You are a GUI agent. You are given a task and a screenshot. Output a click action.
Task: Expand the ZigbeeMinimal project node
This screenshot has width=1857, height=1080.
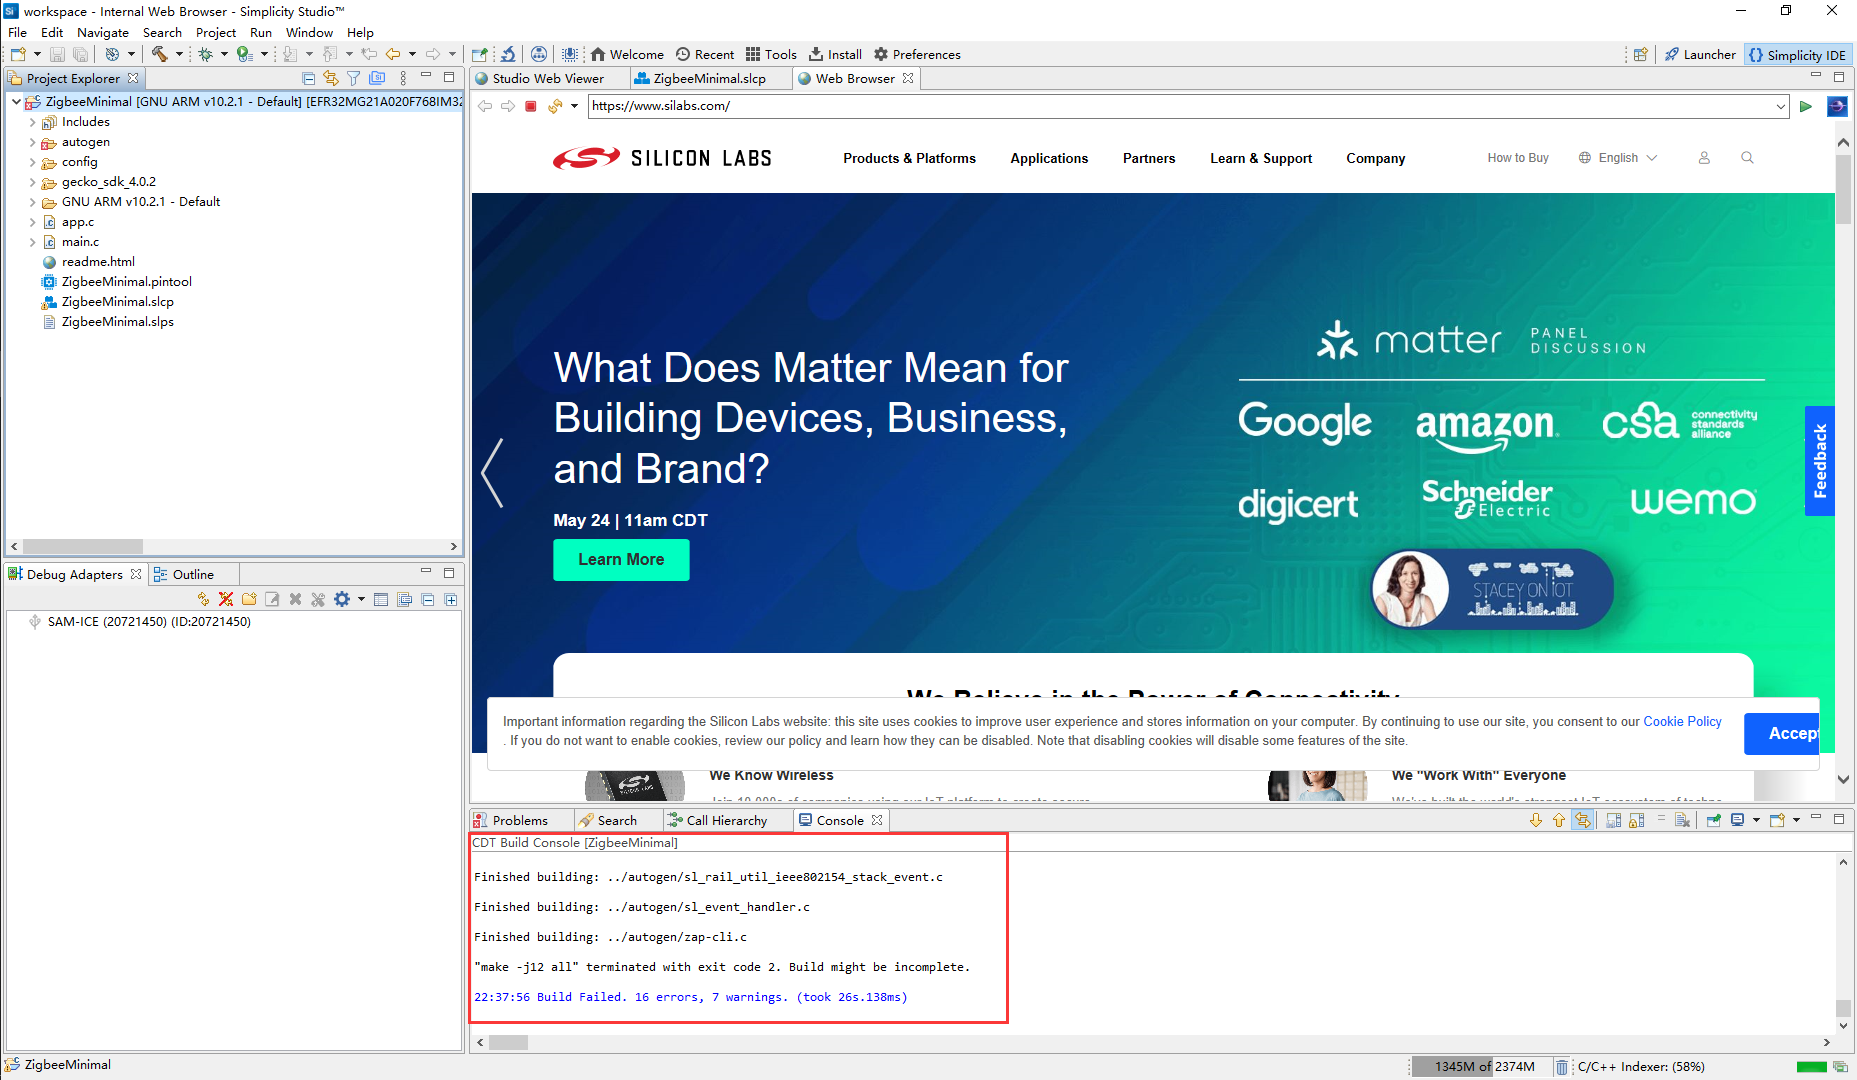(16, 101)
